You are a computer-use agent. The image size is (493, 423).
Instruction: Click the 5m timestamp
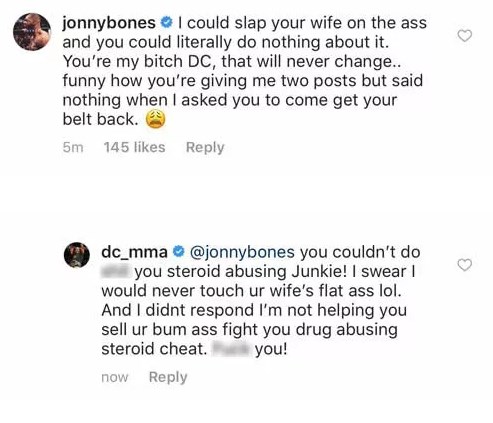[73, 147]
